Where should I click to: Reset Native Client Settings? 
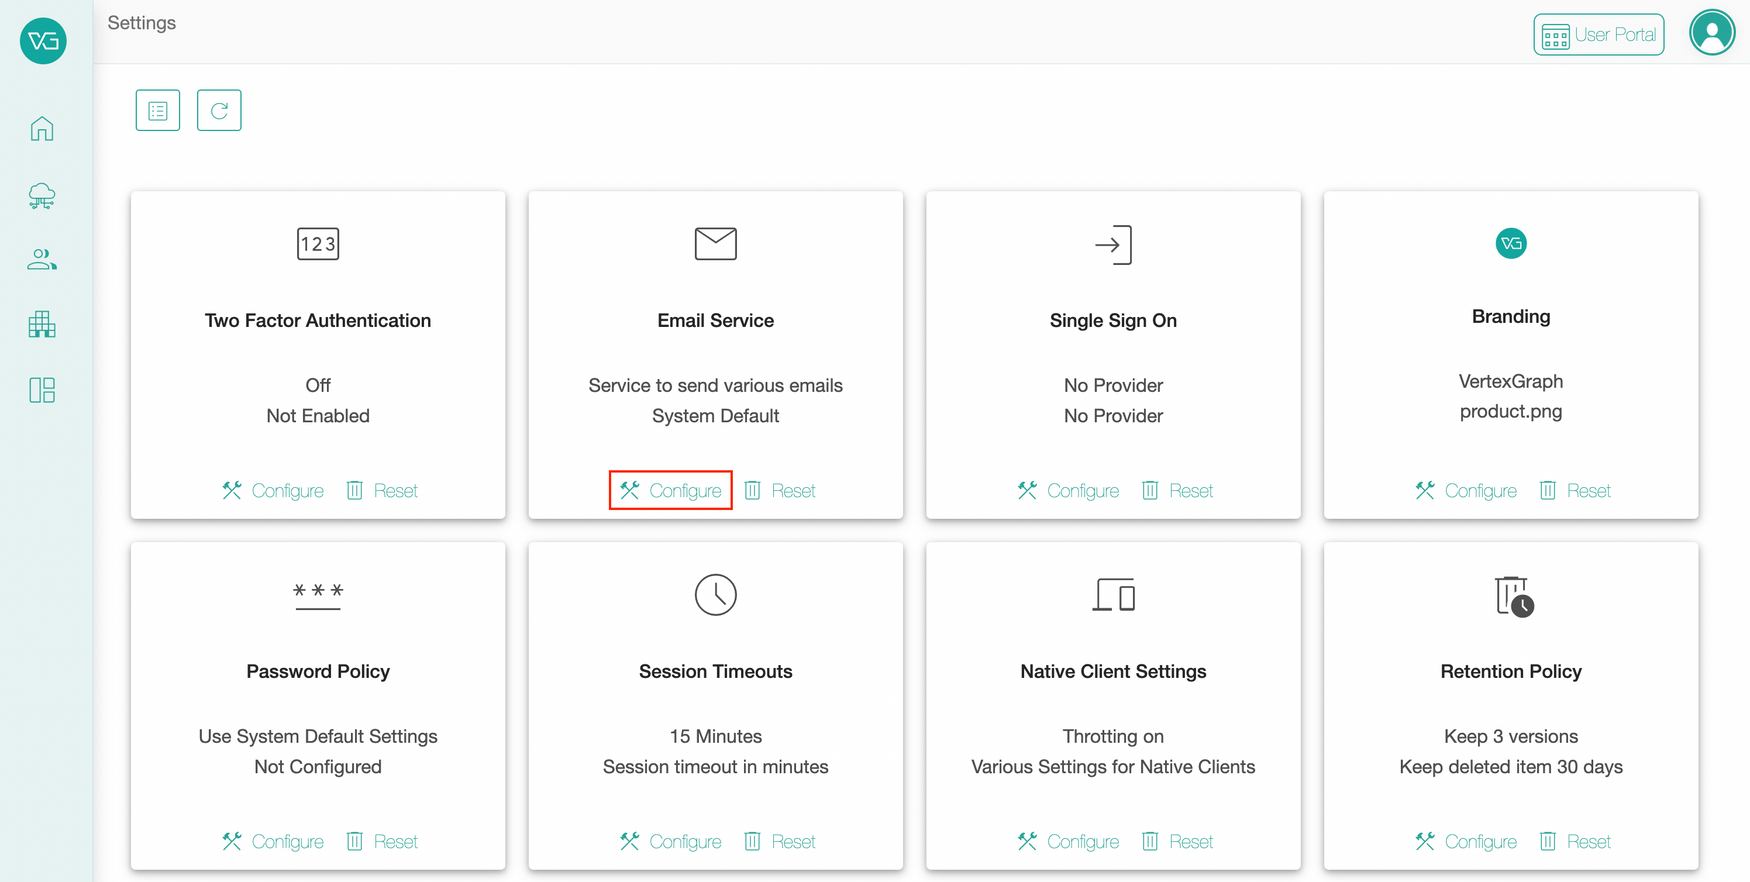(x=1177, y=841)
